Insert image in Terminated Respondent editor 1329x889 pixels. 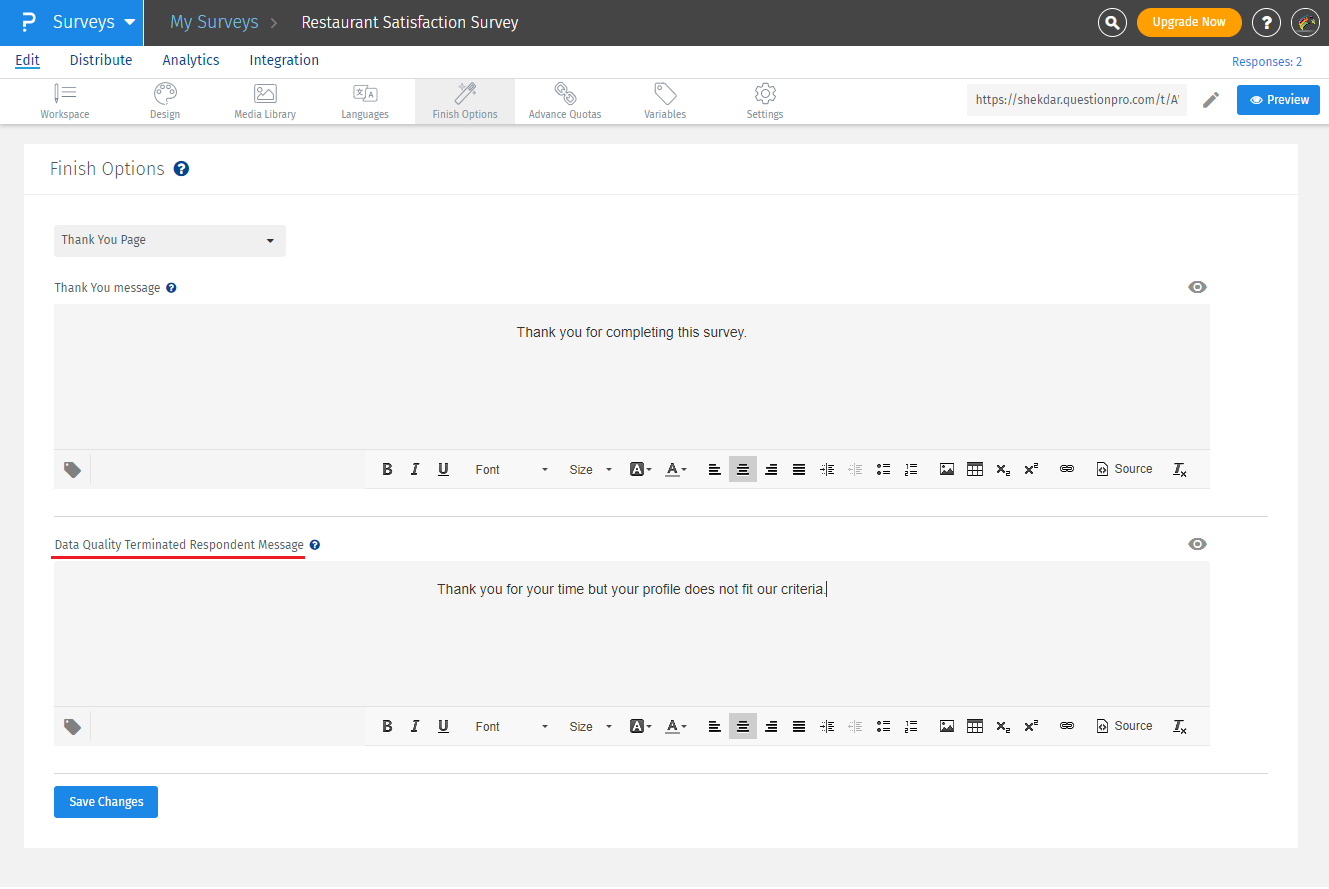coord(947,726)
